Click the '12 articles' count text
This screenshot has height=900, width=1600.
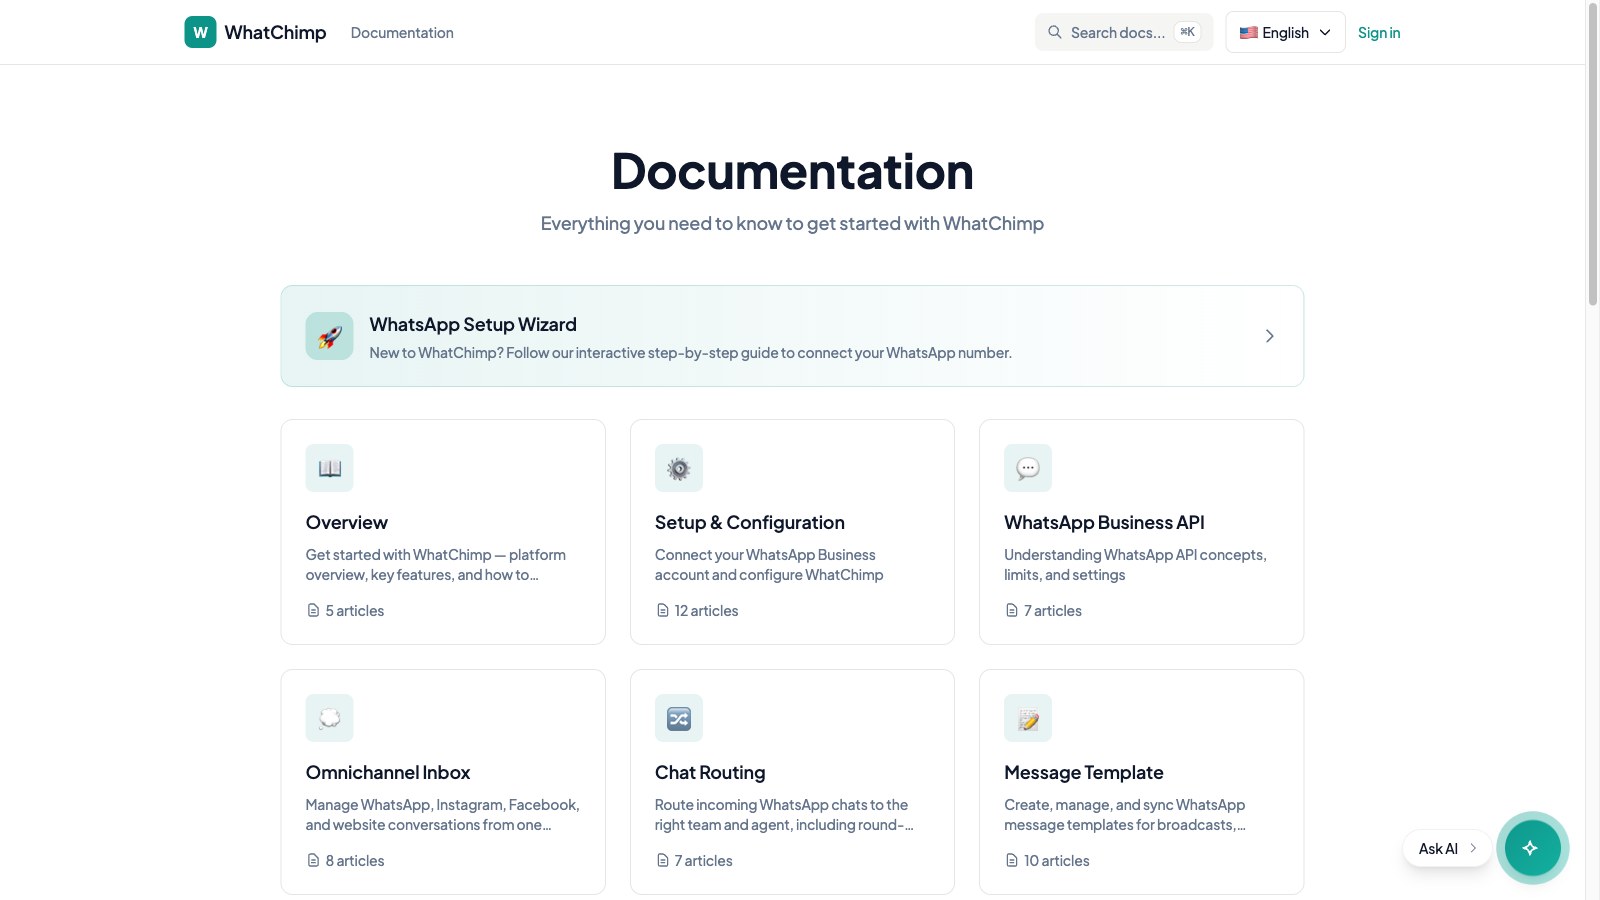point(707,610)
